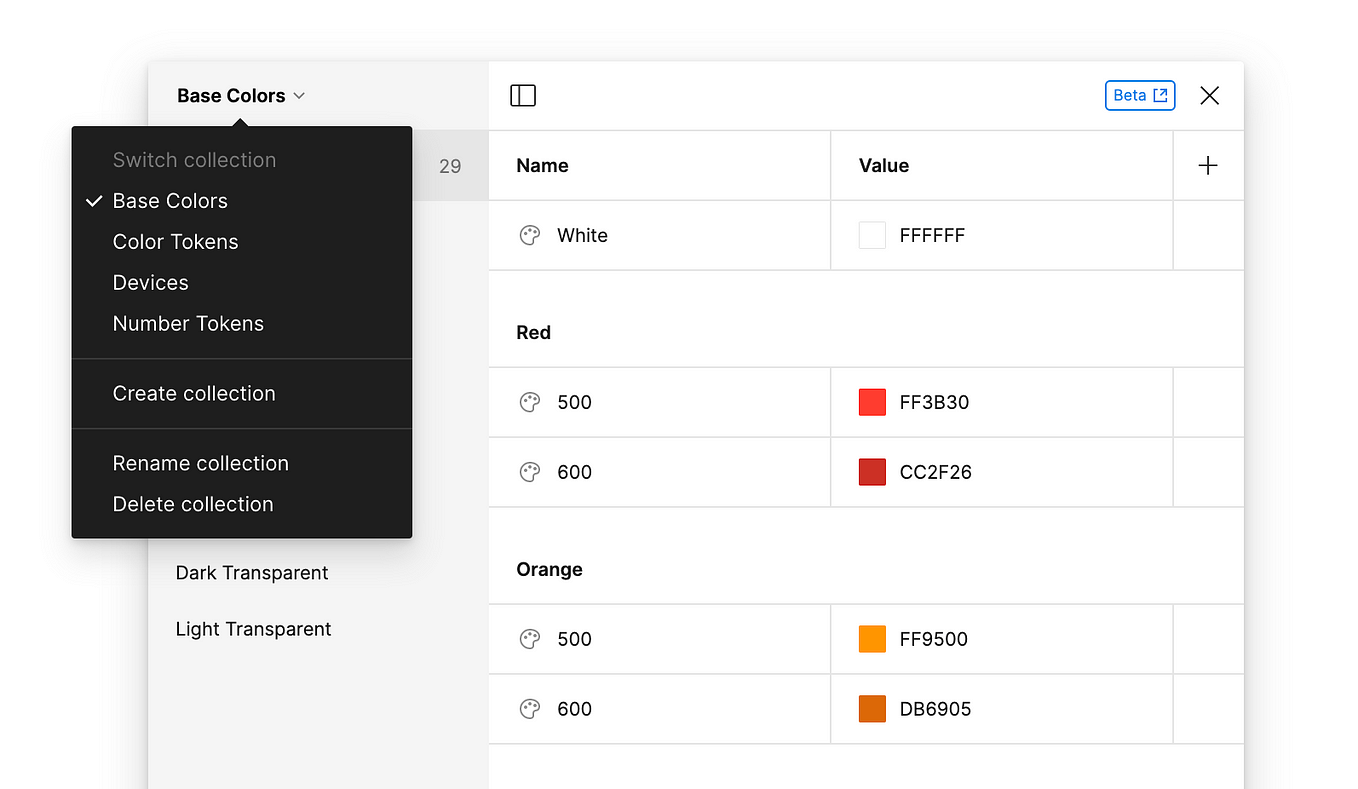1358x789 pixels.
Task: Select the Color Tokens collection
Action: click(175, 241)
